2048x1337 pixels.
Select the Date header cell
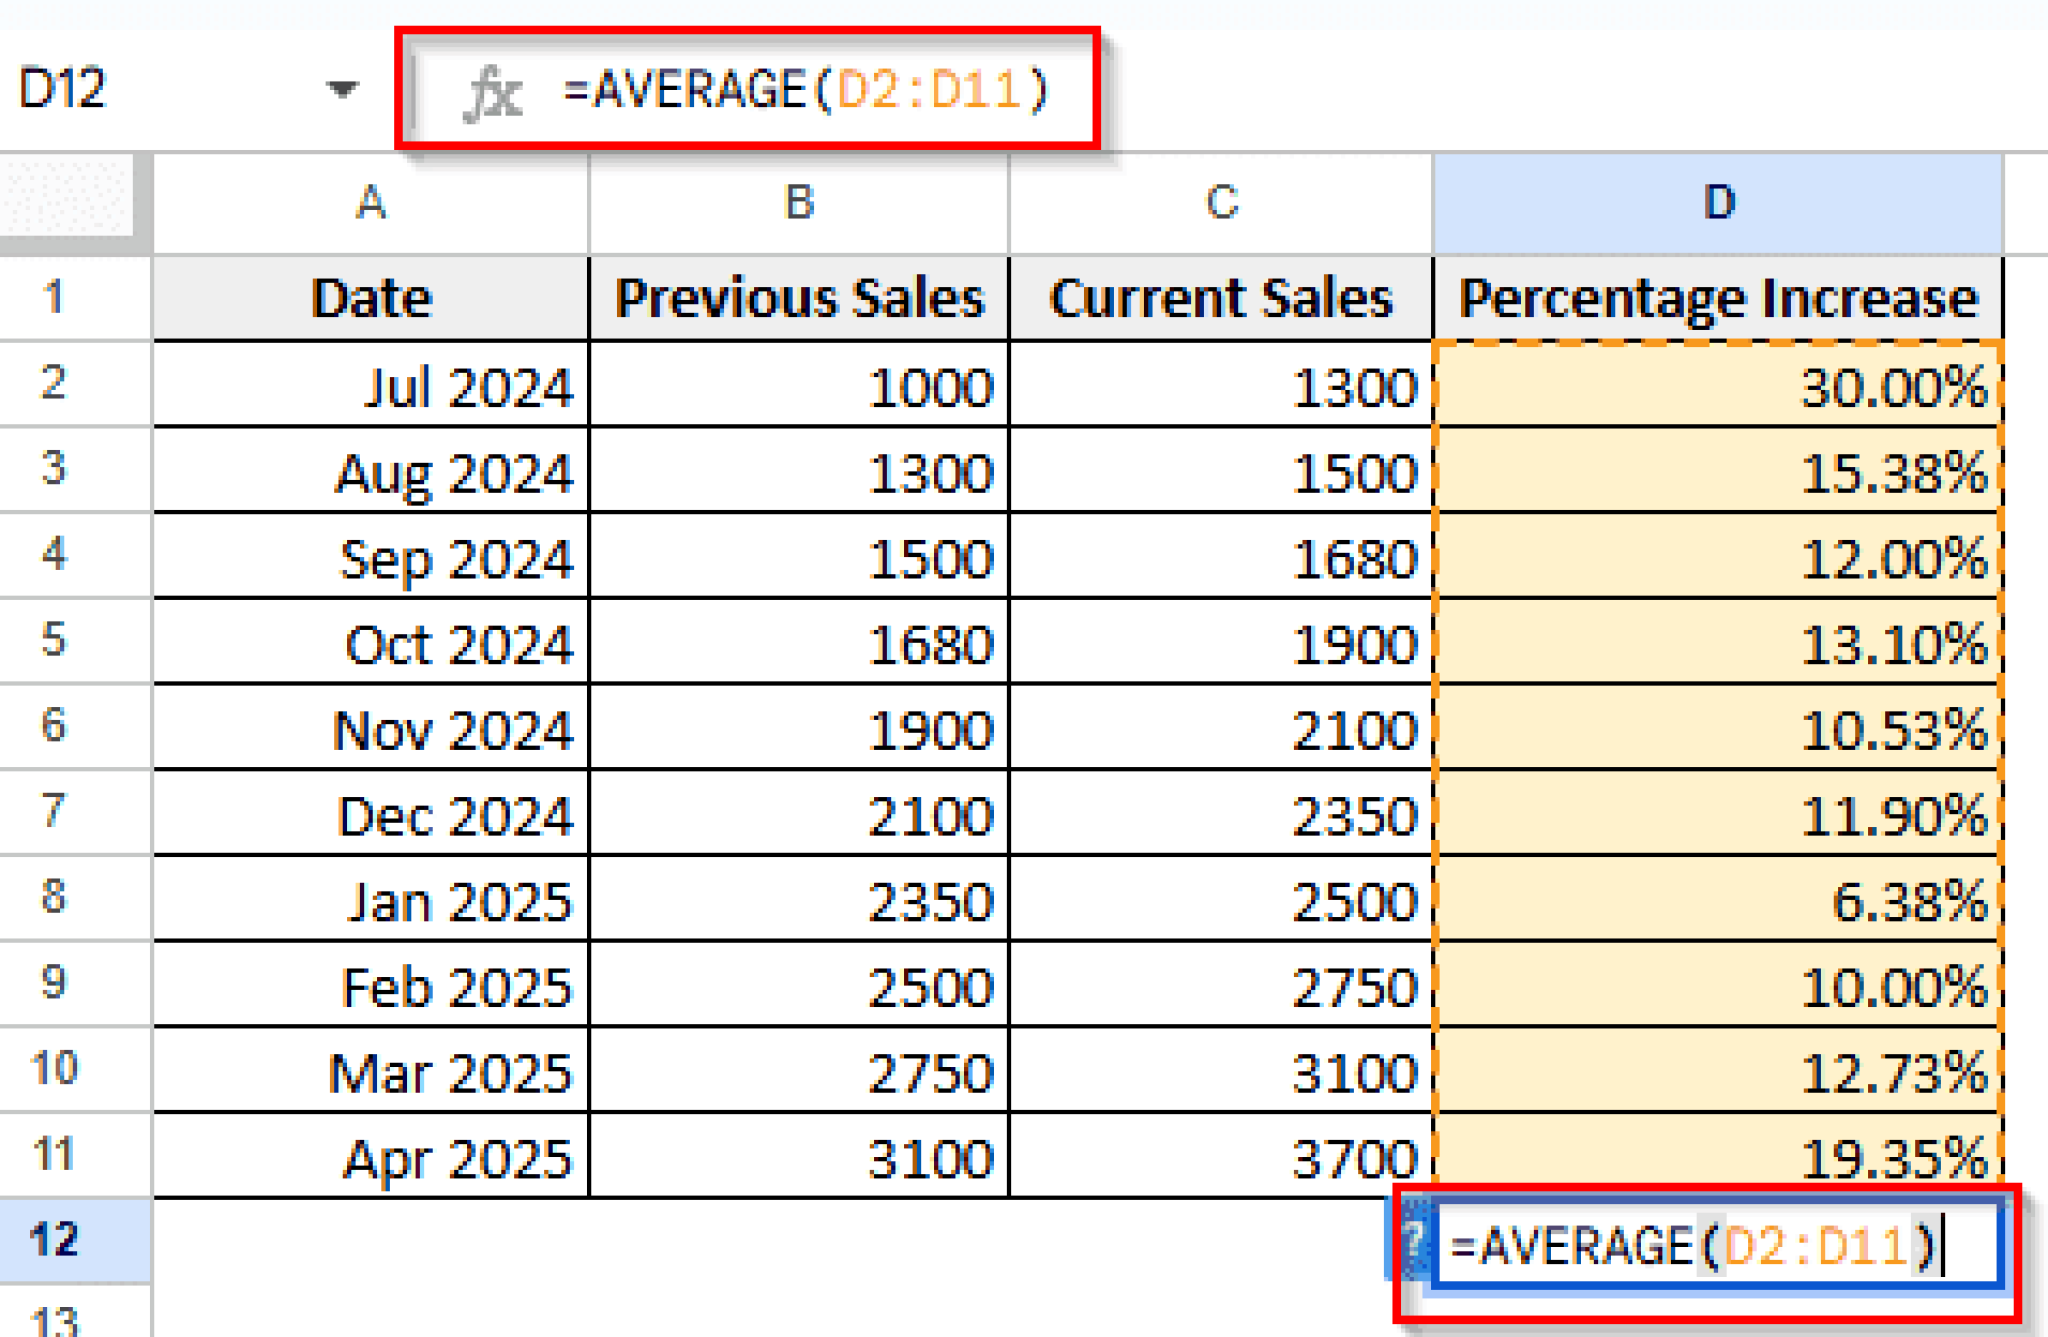point(370,297)
